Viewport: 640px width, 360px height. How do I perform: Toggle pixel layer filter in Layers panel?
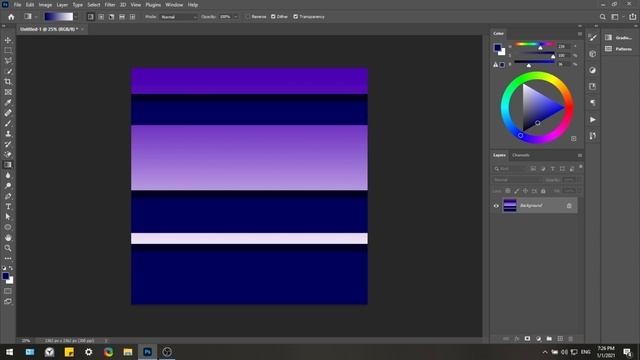click(533, 169)
